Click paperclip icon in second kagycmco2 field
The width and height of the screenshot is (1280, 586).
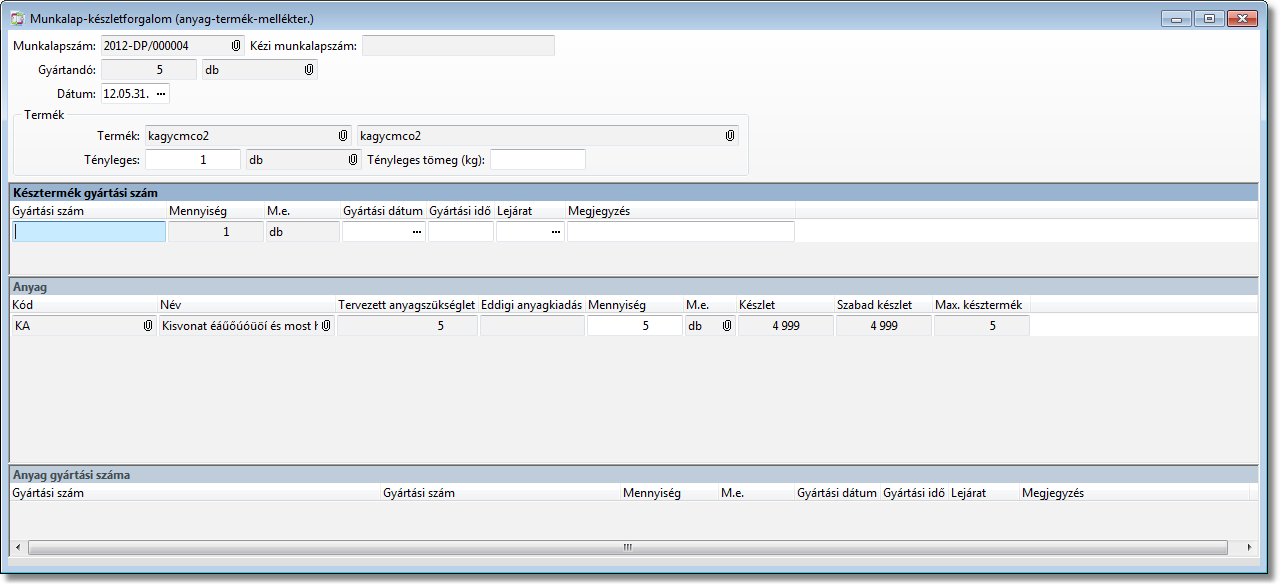tap(730, 135)
